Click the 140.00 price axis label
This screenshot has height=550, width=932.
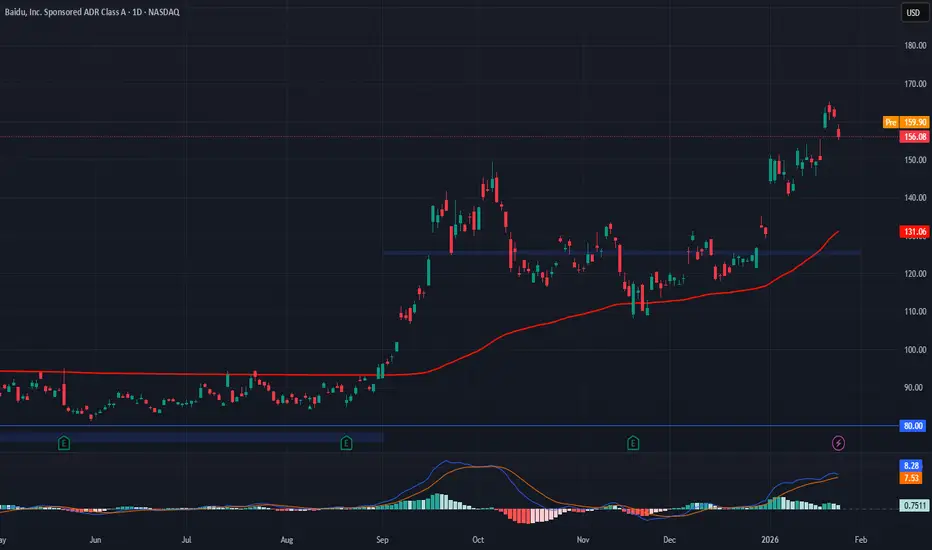915,198
